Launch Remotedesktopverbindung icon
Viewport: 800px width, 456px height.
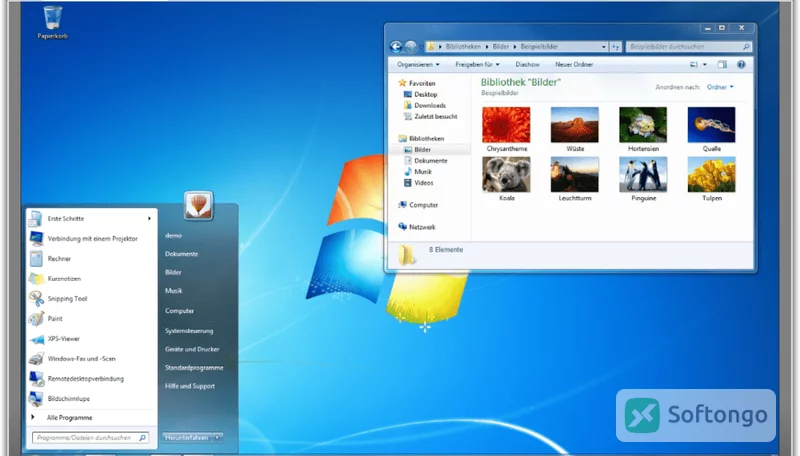[x=36, y=378]
